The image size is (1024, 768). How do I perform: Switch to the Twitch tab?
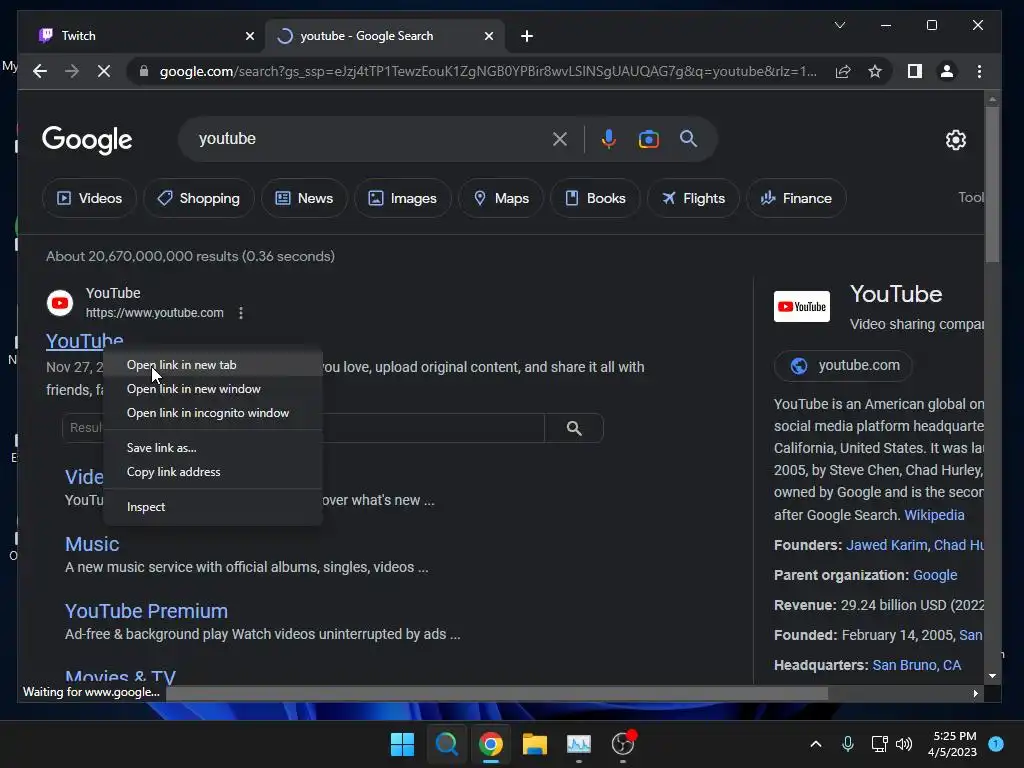(144, 36)
